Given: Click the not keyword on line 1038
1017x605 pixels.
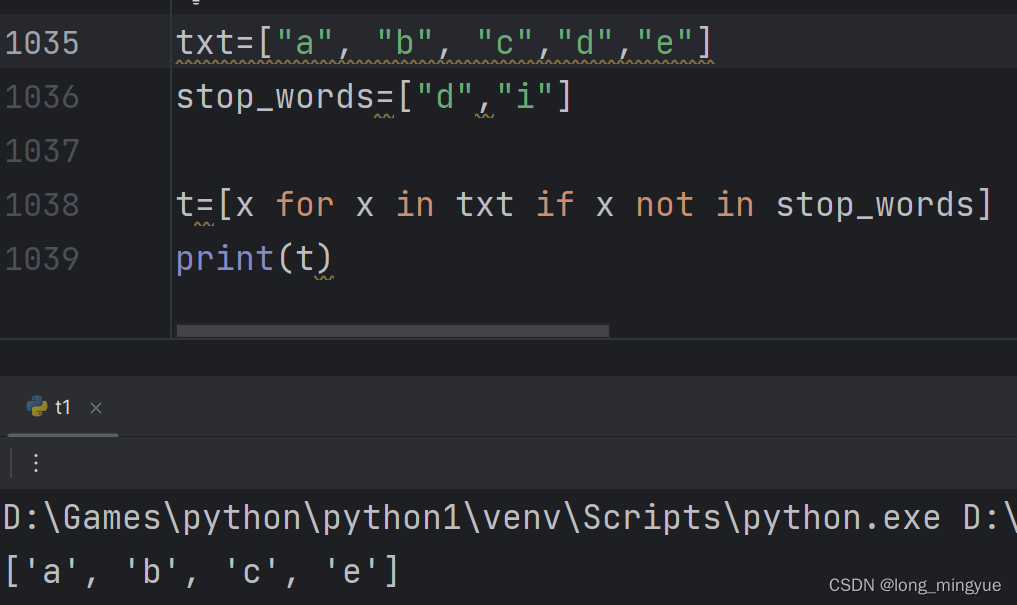Looking at the screenshot, I should pos(664,203).
